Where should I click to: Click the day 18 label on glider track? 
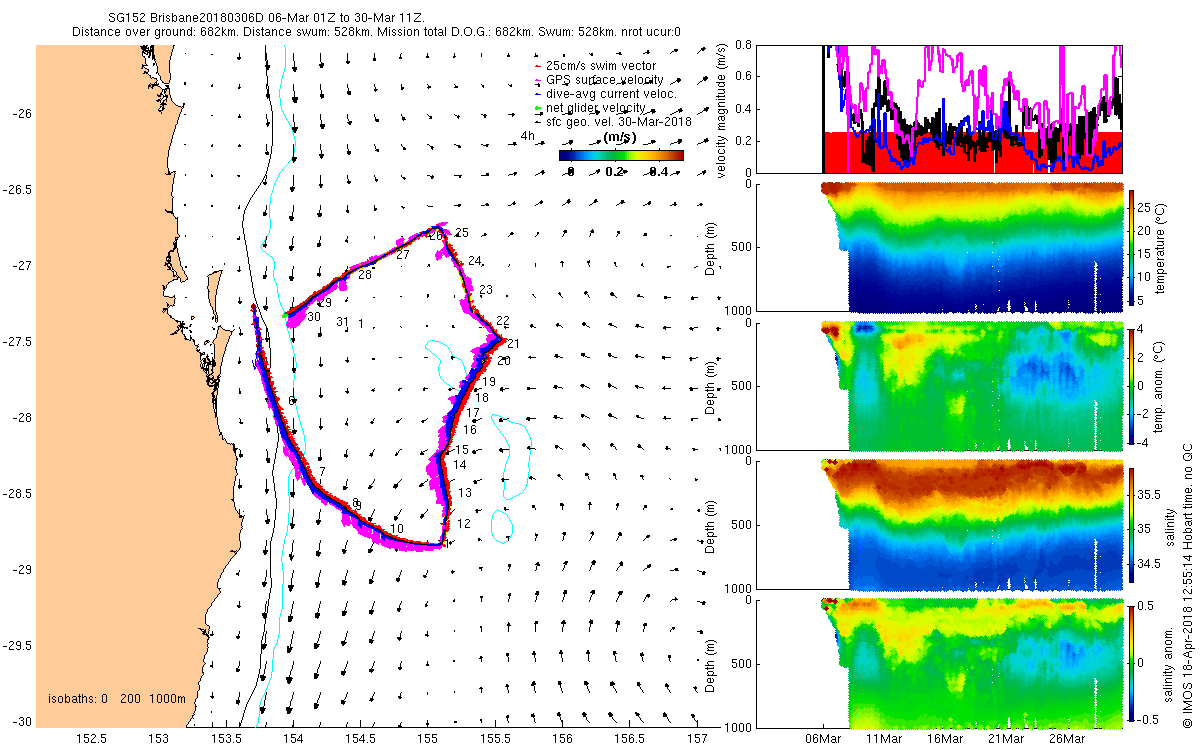pyautogui.click(x=482, y=398)
